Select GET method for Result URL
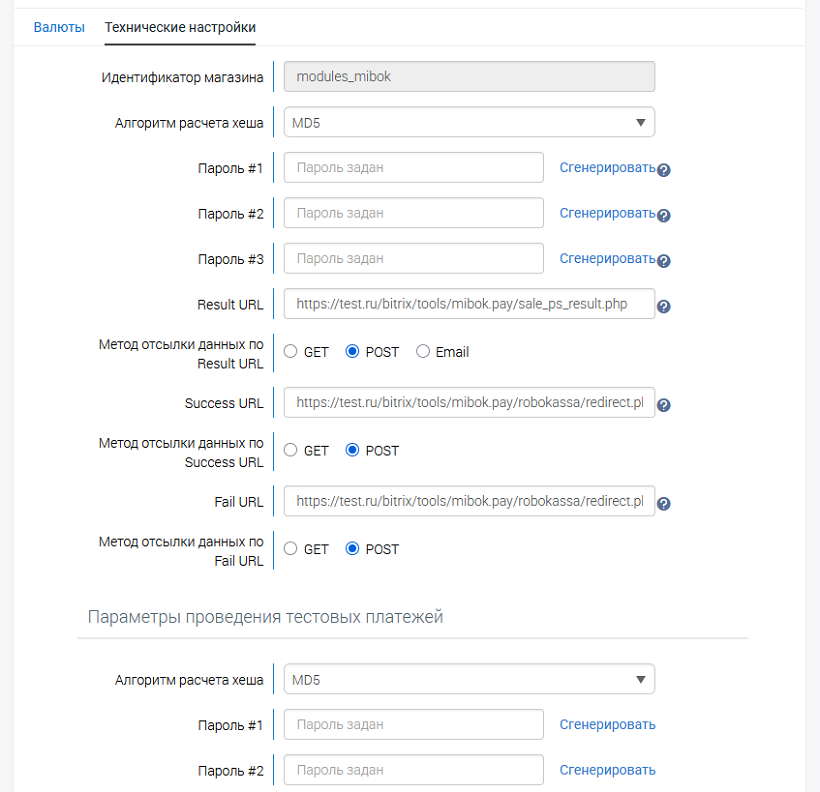820x792 pixels. pyautogui.click(x=290, y=351)
